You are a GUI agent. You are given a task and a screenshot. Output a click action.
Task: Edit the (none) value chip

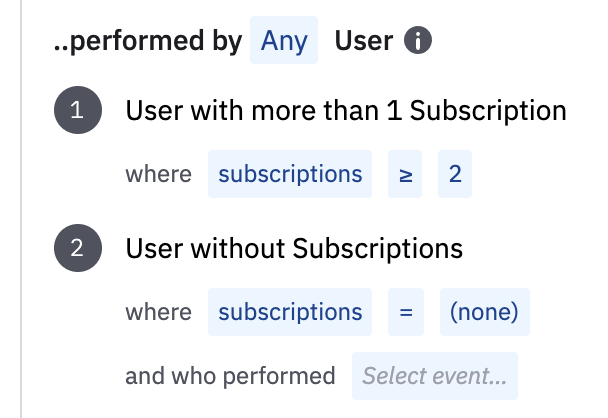click(x=484, y=312)
